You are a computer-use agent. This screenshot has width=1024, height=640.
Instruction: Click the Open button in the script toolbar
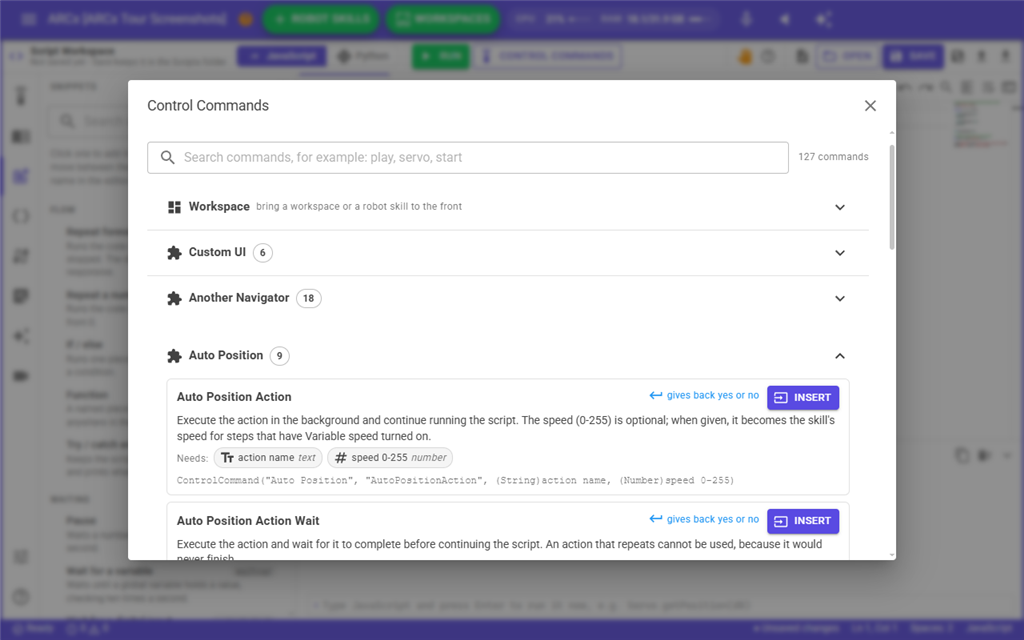pos(846,57)
